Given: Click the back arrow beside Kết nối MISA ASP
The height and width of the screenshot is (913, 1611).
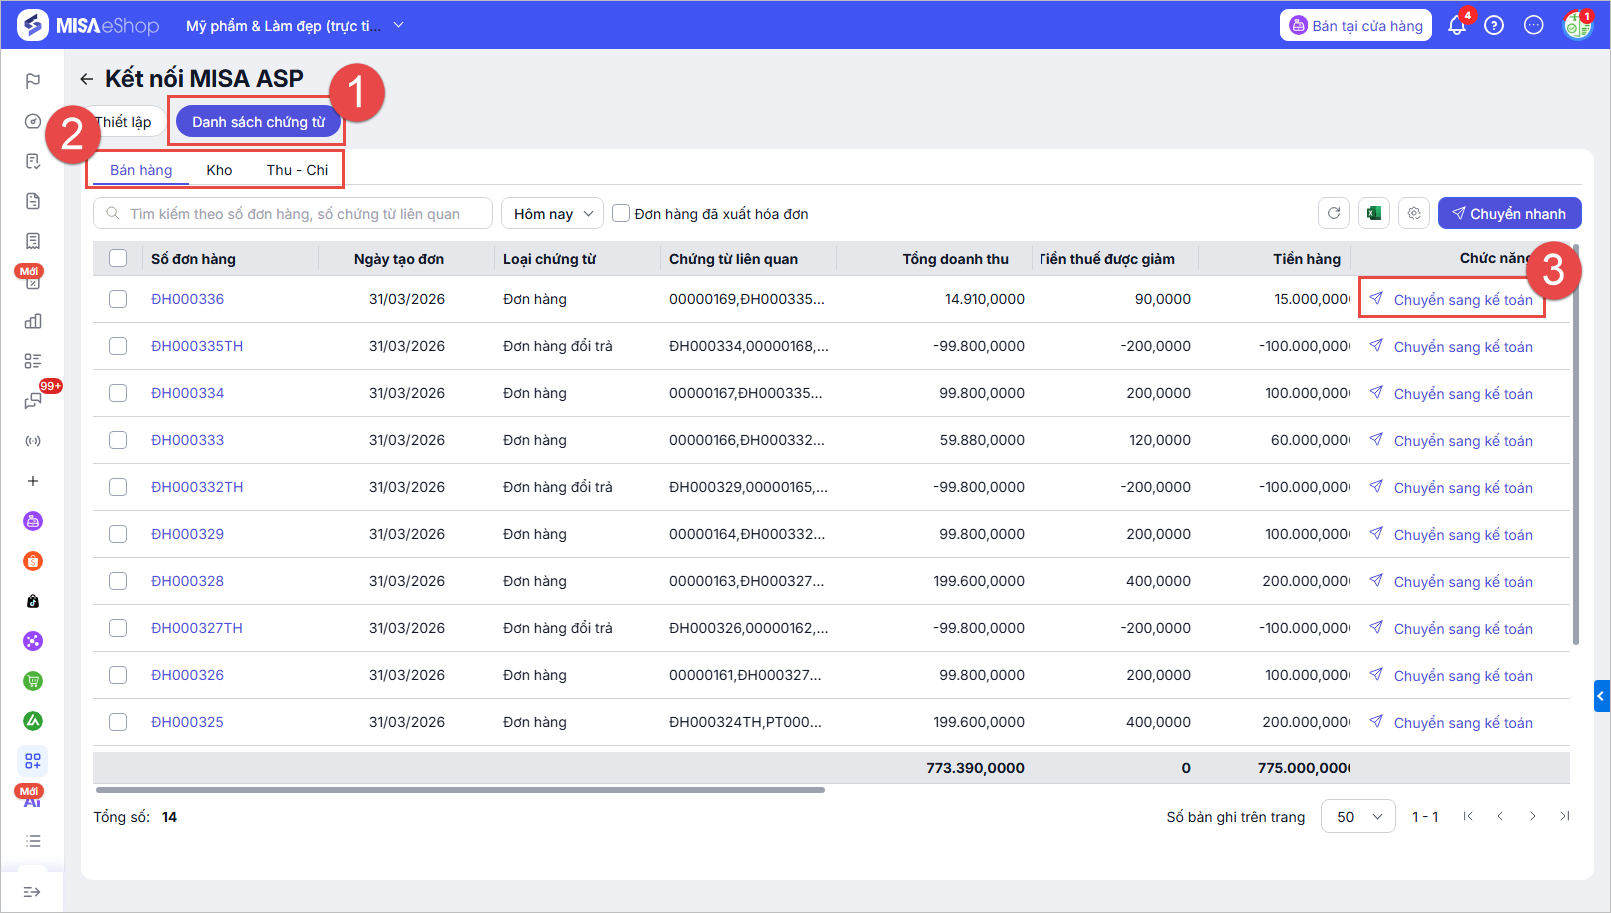Looking at the screenshot, I should [87, 79].
